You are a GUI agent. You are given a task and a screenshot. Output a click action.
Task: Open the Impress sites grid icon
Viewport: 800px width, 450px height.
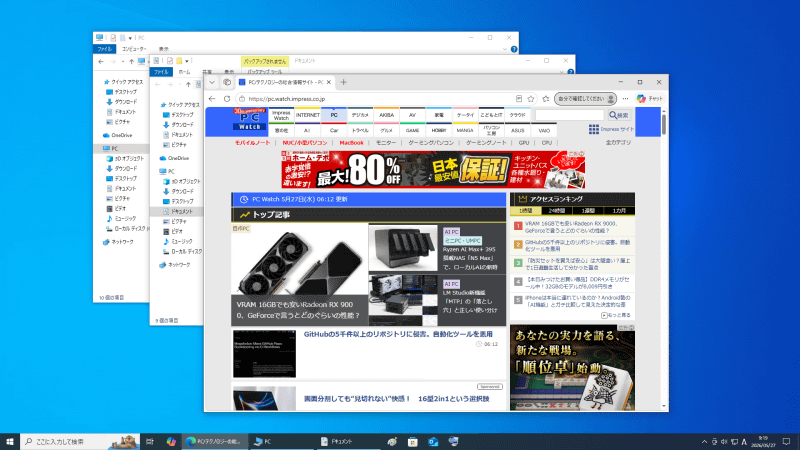593,129
